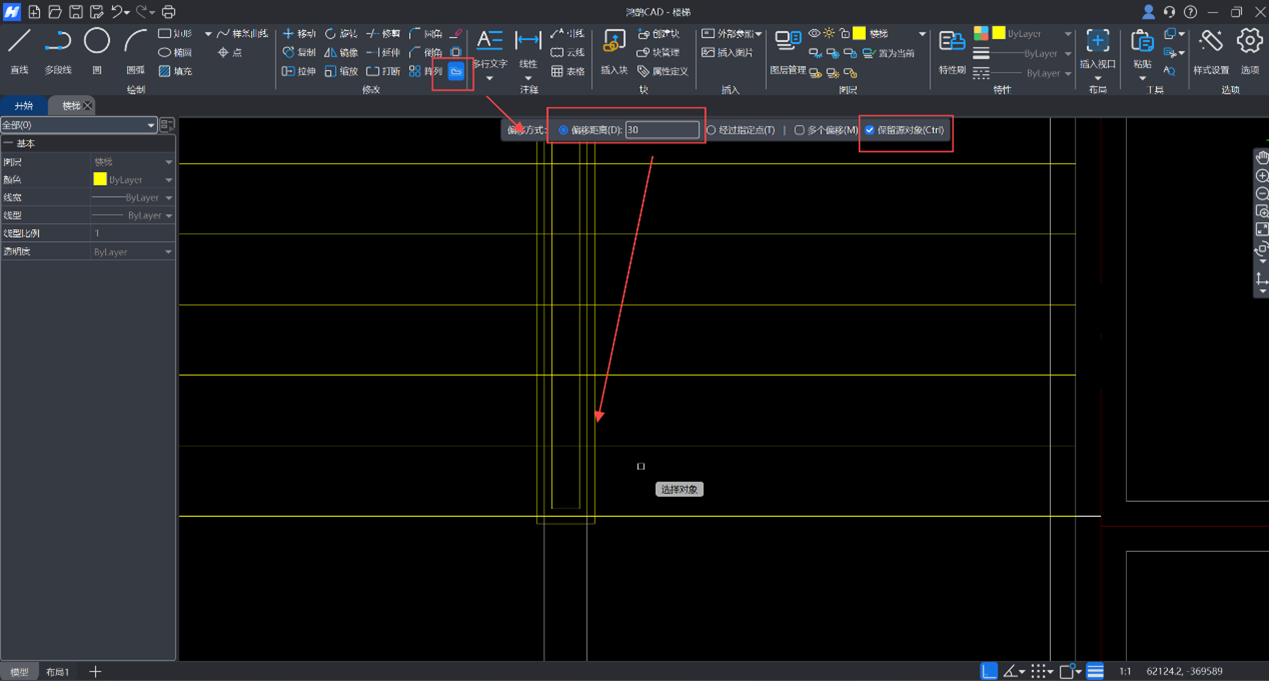This screenshot has height=681, width=1269.
Task: Click the circle (圆) drawing tool
Action: click(96, 42)
